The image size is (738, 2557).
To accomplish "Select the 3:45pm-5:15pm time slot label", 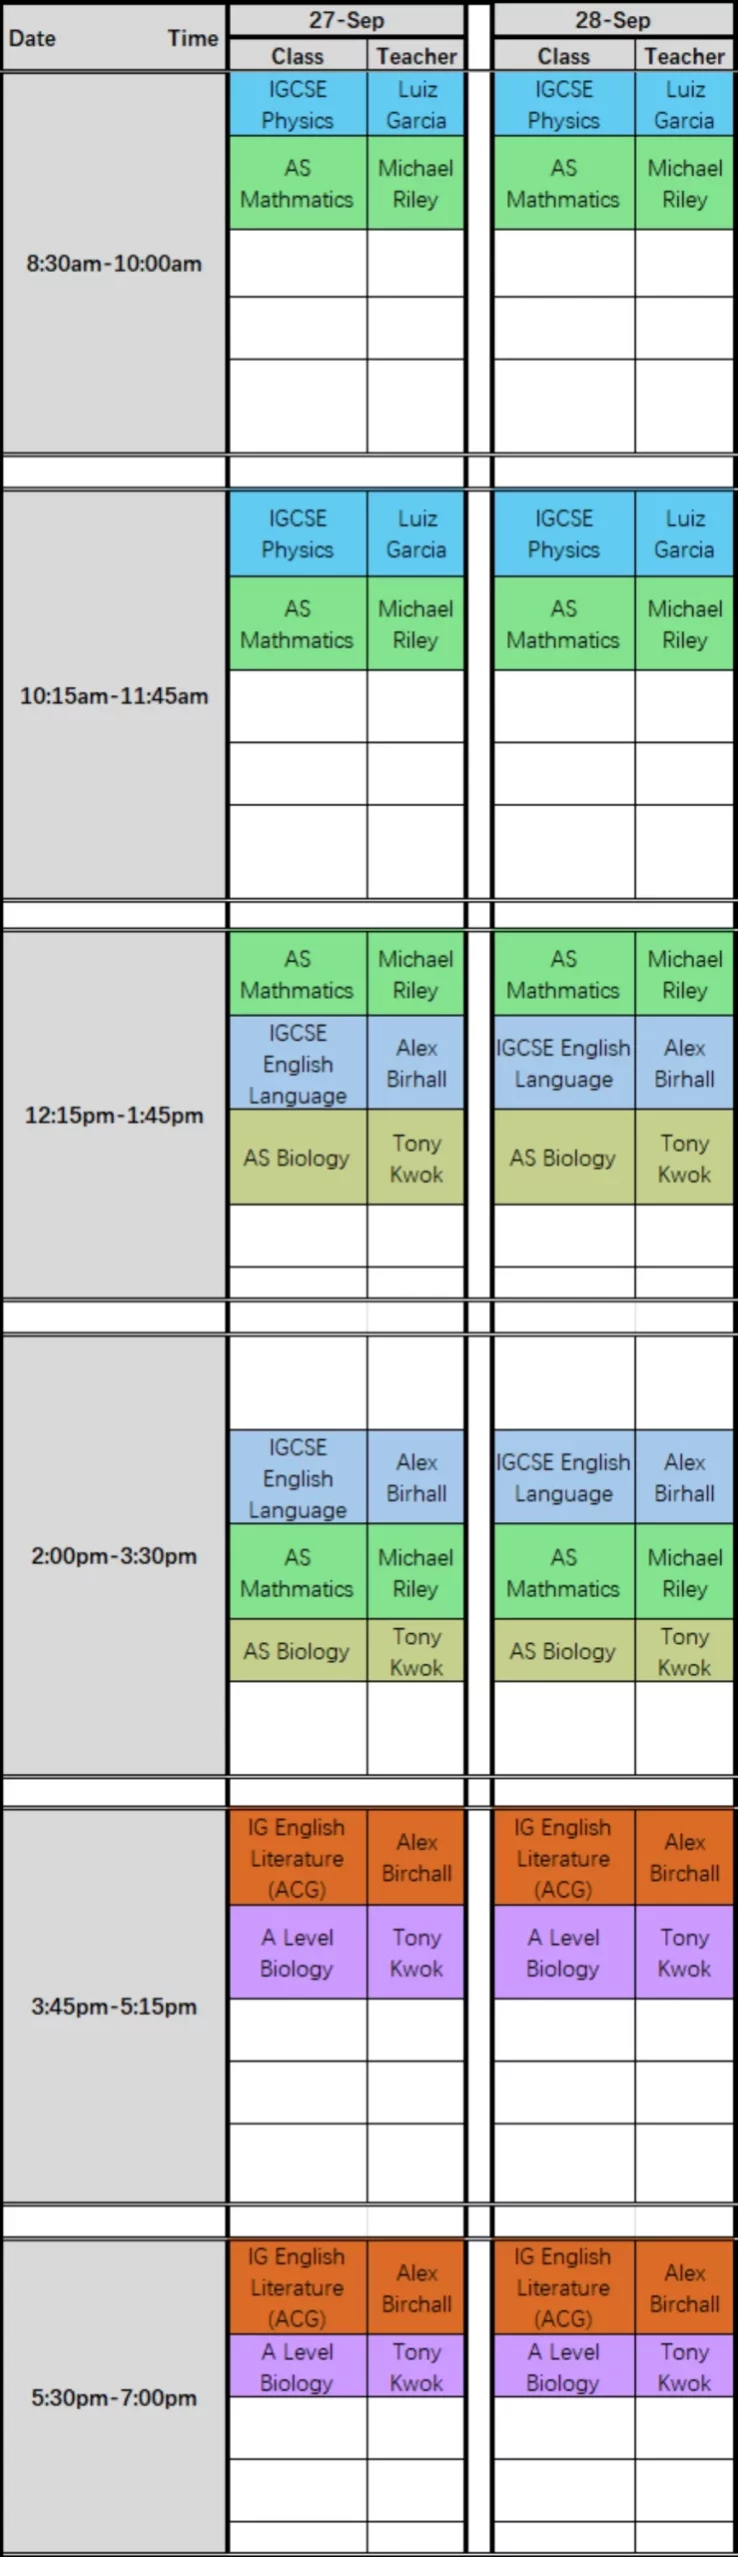I will [x=114, y=2006].
